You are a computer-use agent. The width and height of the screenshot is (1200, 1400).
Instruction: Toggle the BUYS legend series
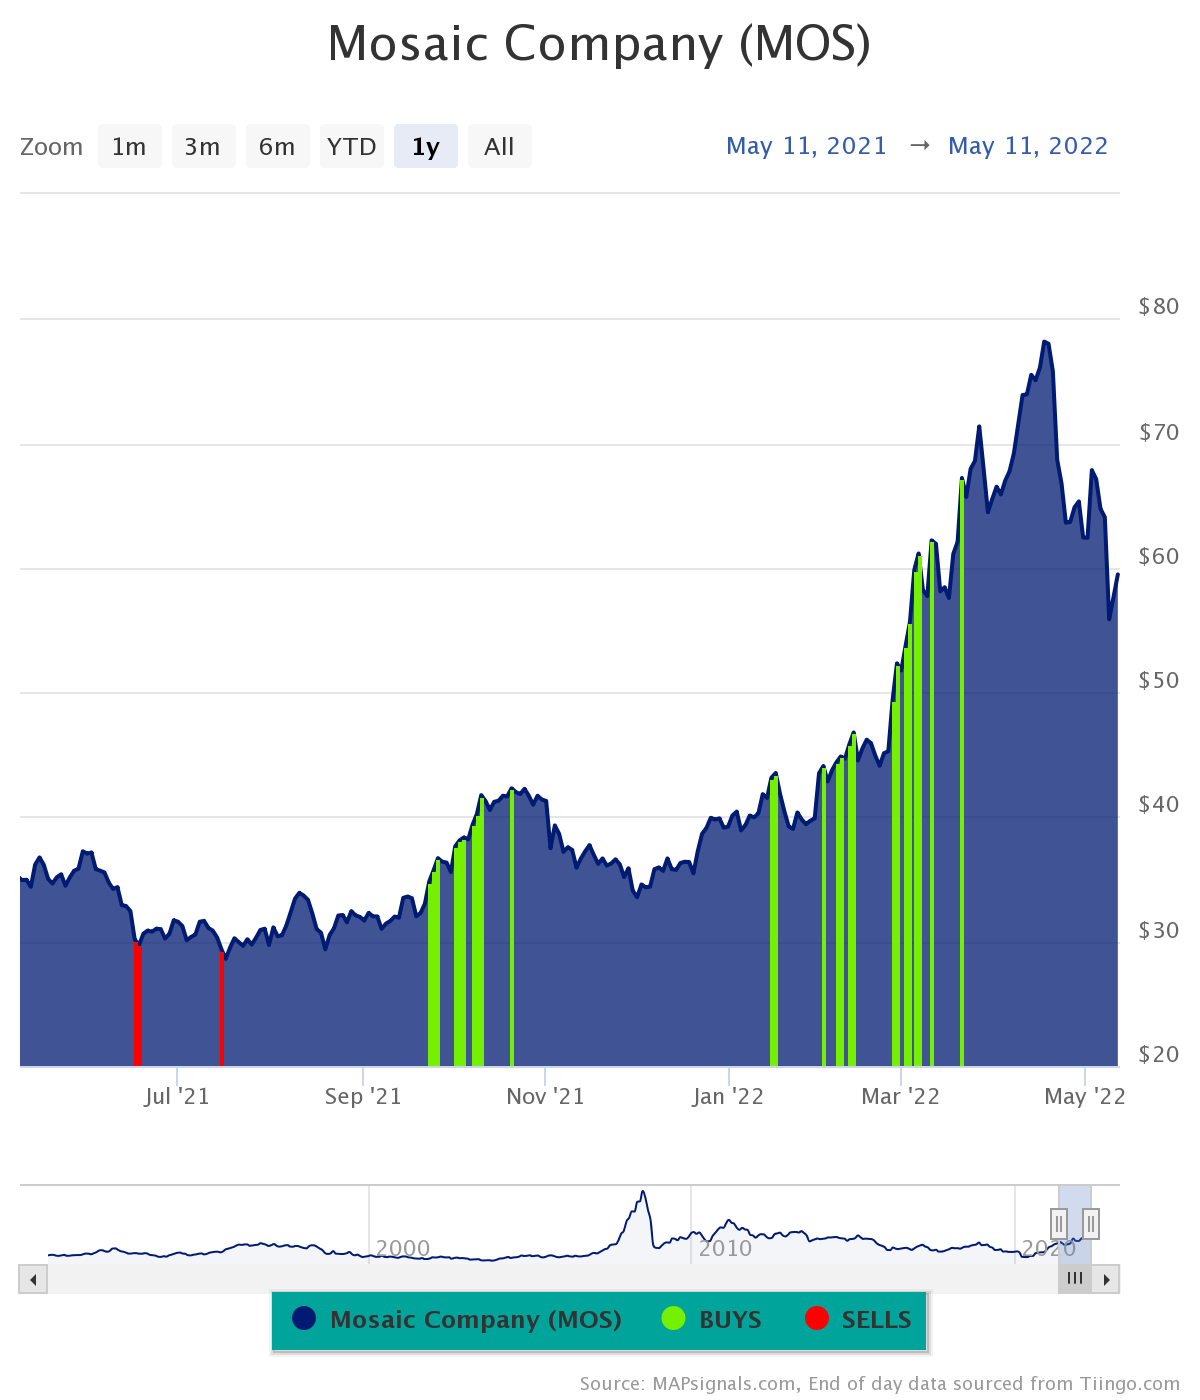point(712,1320)
